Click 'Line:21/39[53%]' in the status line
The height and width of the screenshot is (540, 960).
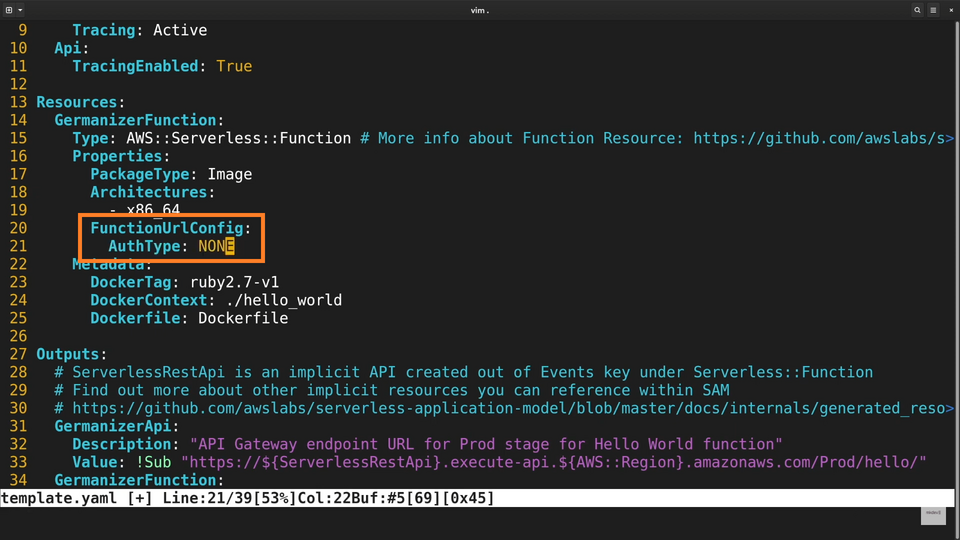pos(230,498)
